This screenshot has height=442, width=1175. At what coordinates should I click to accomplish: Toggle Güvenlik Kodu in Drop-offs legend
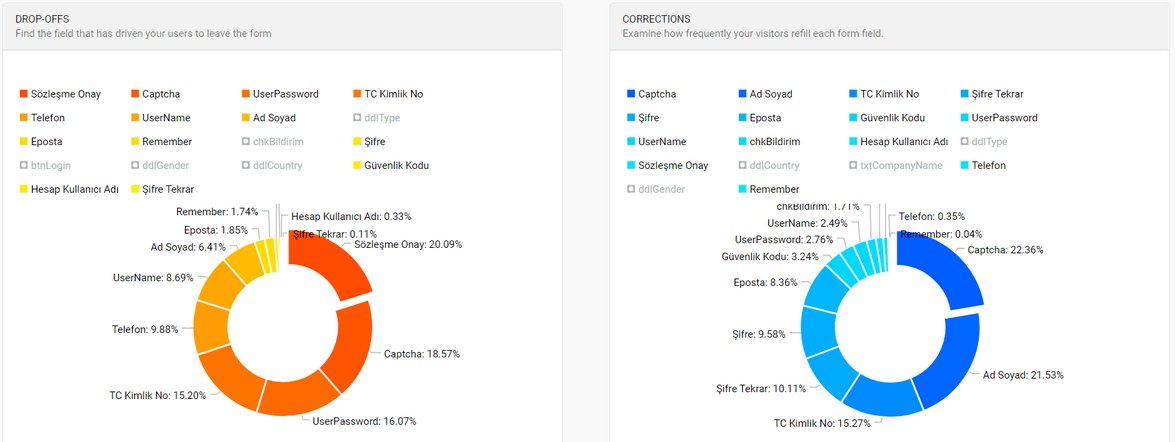(396, 165)
